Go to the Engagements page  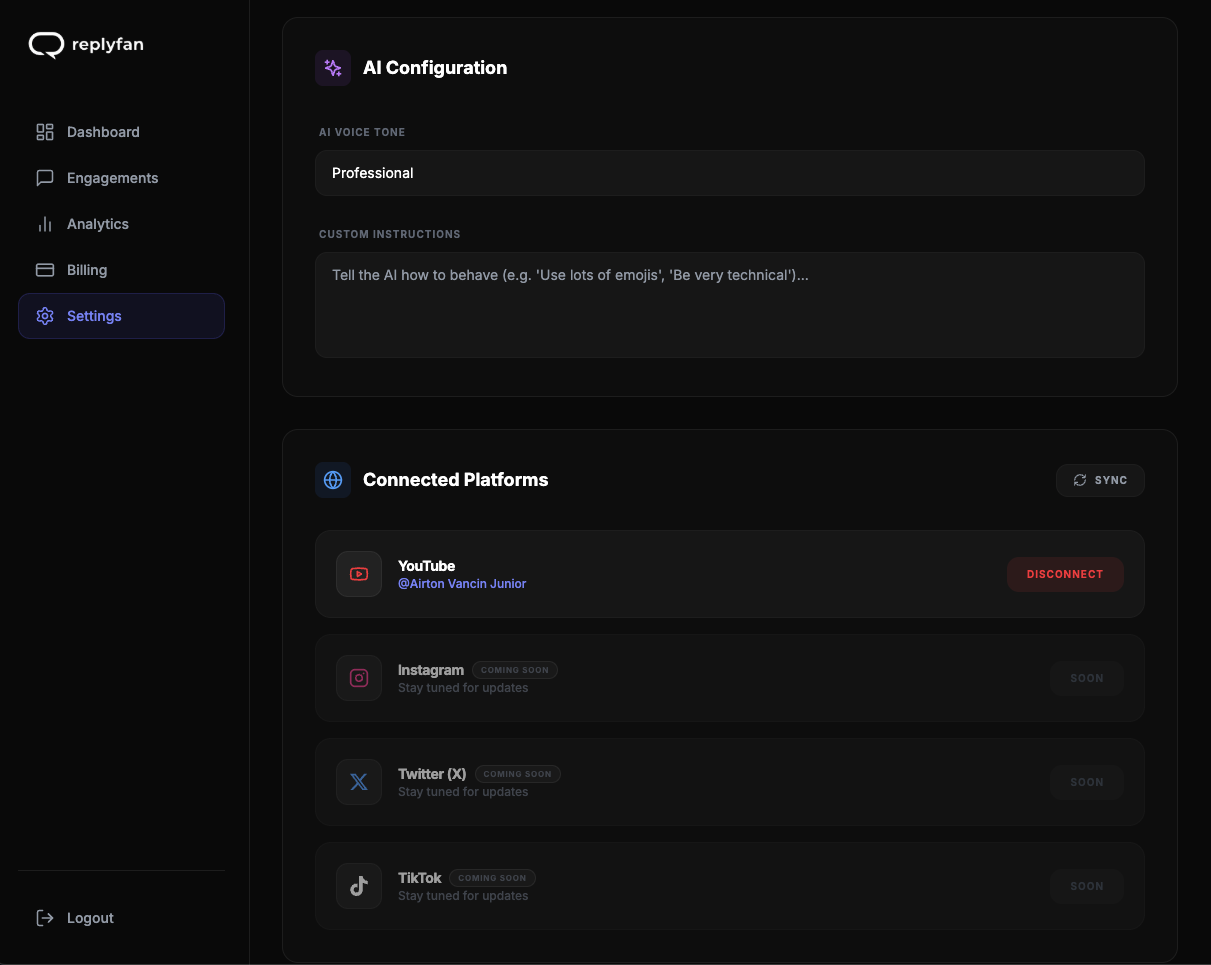112,178
